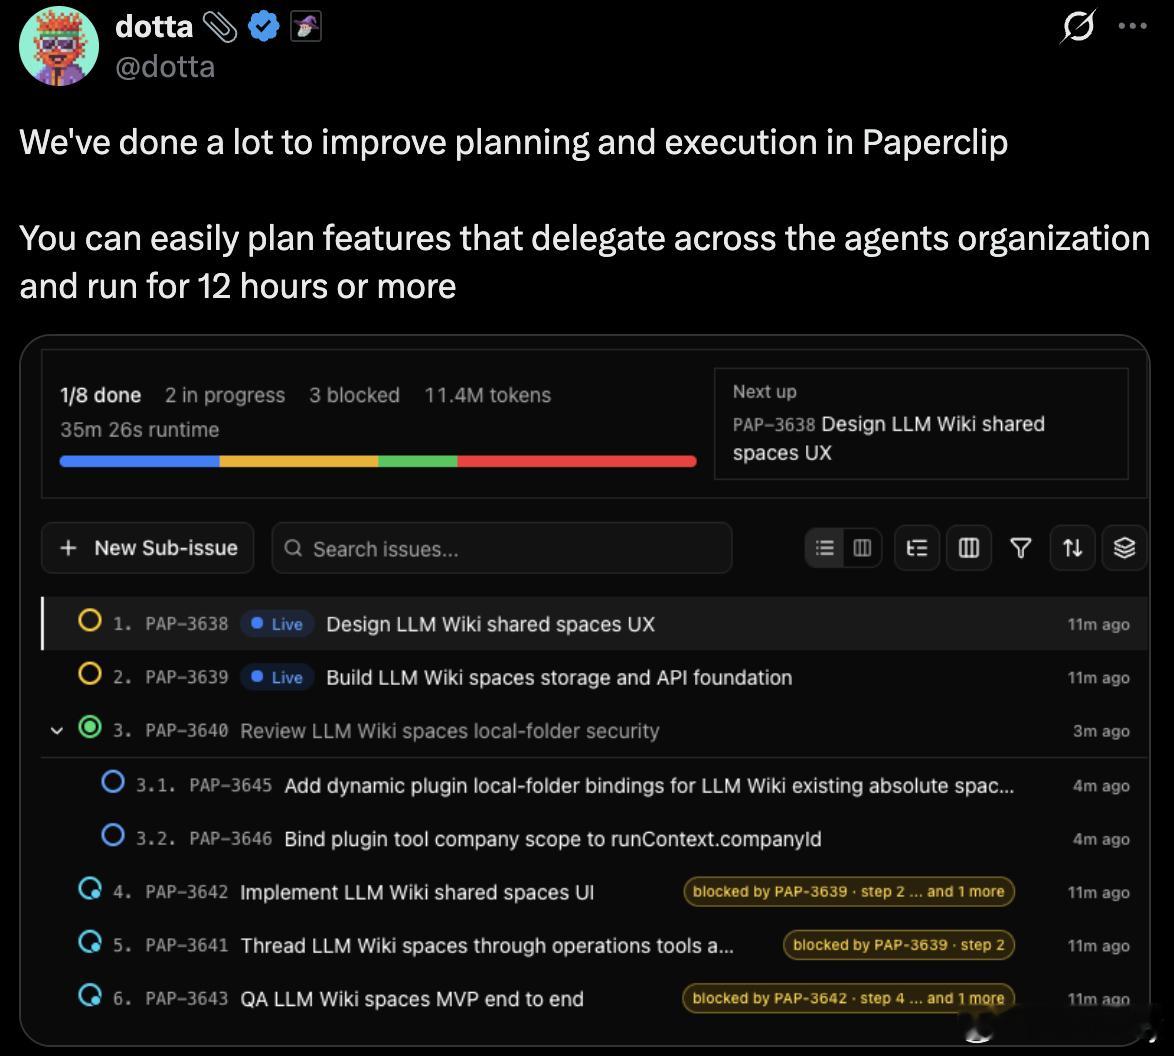This screenshot has height=1056, width=1174.
Task: Click green segment of progress bar
Action: click(x=418, y=461)
